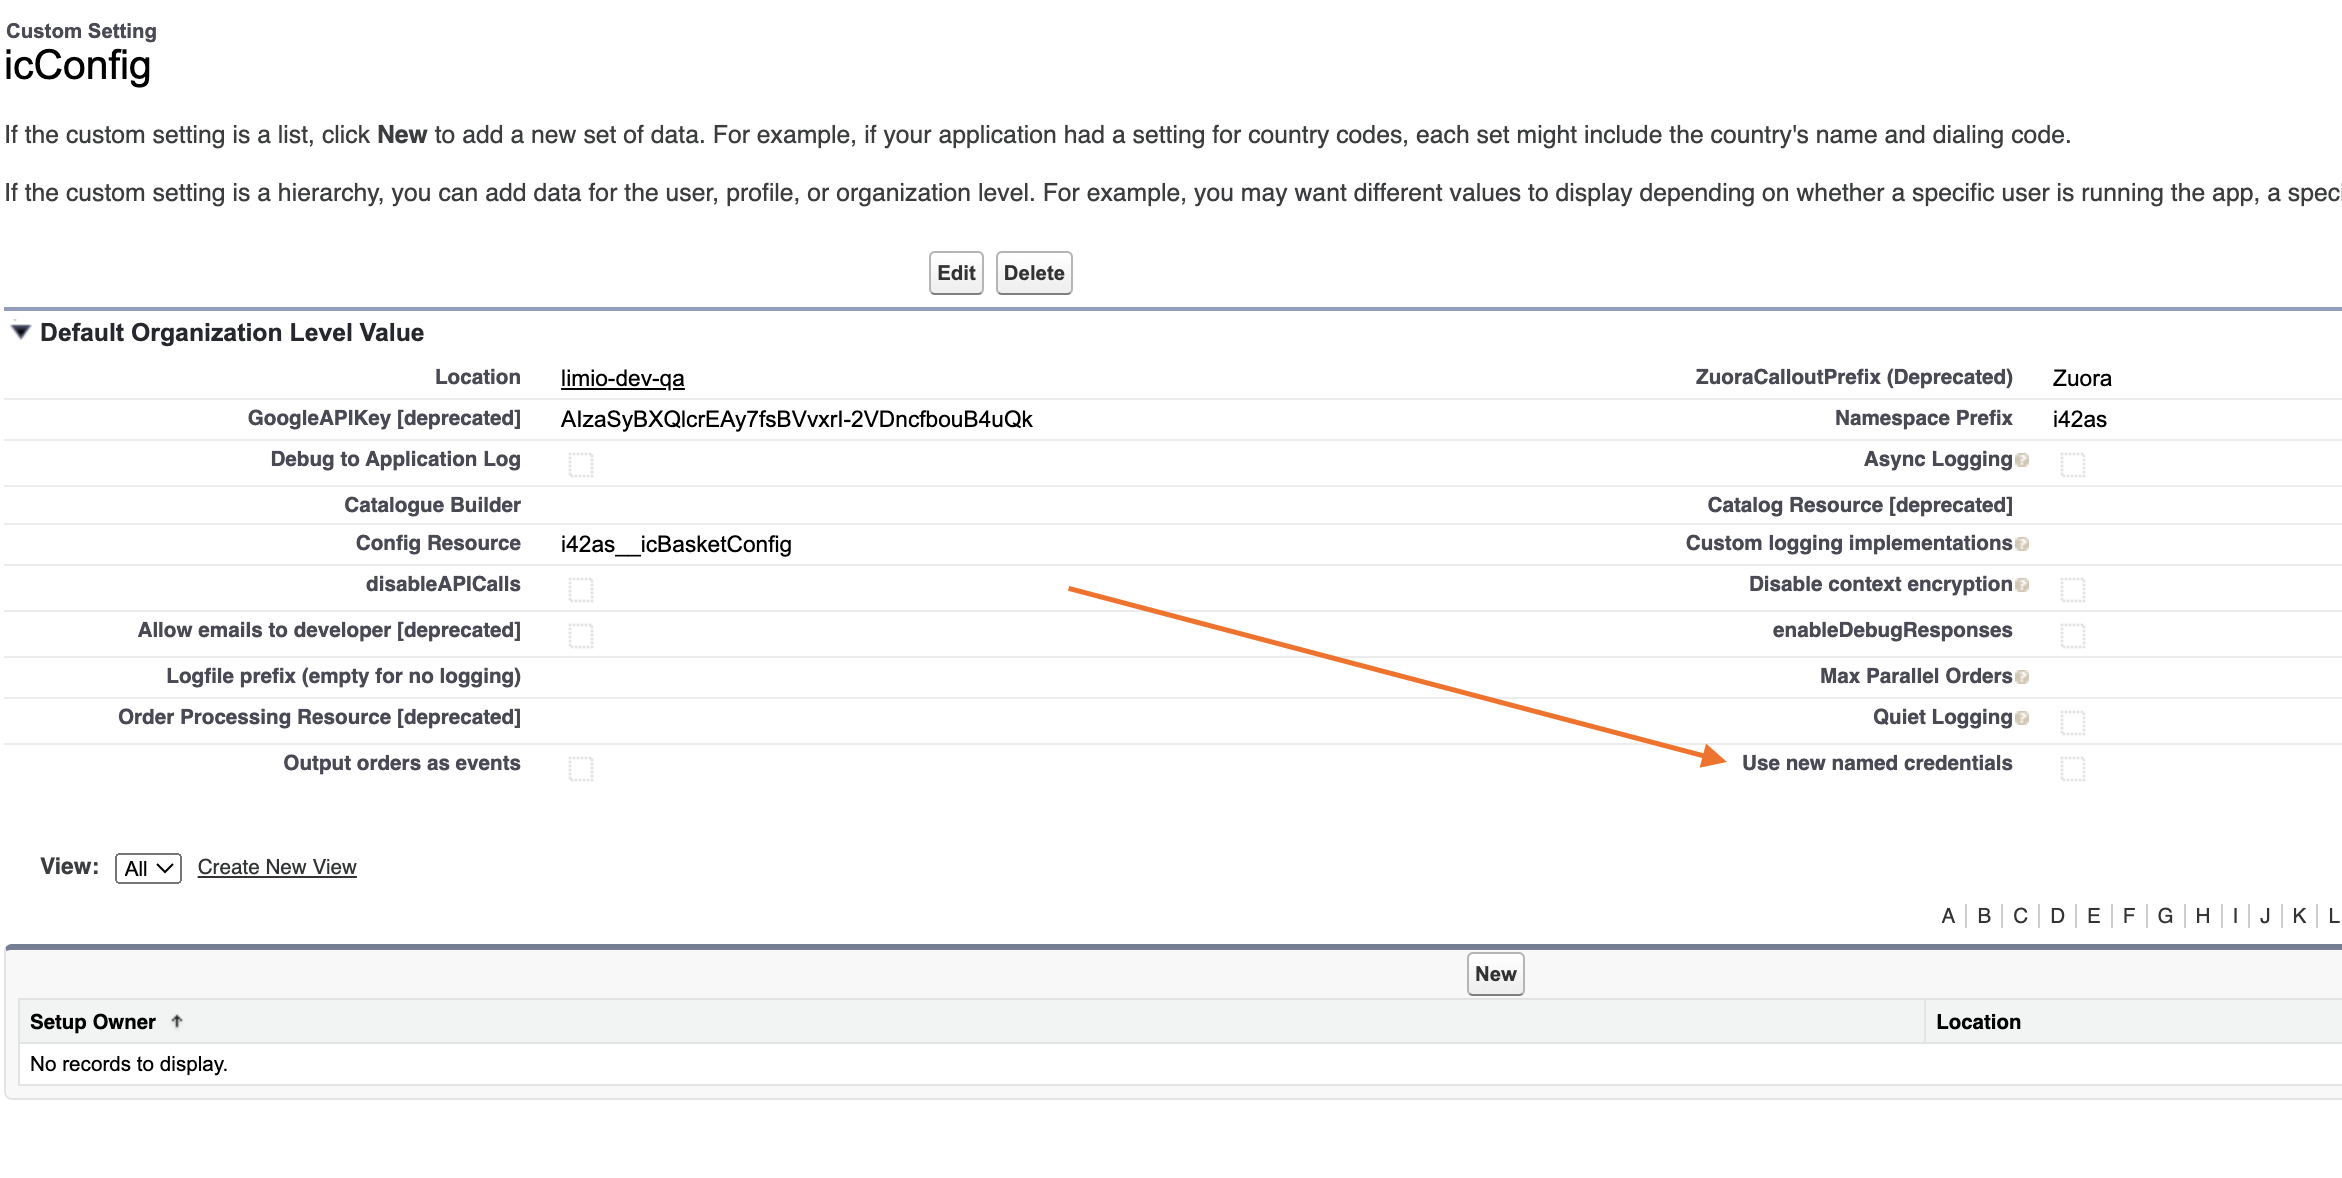Filter records by letter A
Screen dimensions: 2342x1178
(x=1947, y=916)
